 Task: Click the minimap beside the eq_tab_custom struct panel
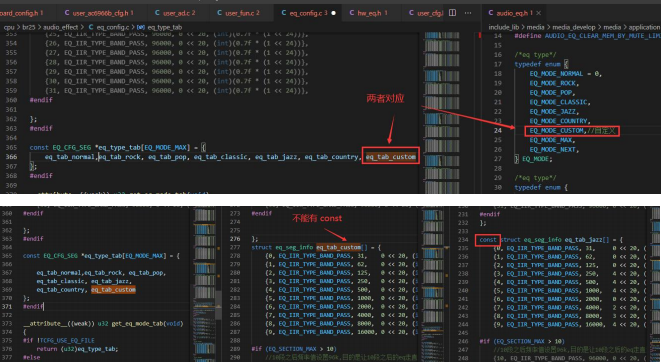coord(433,284)
